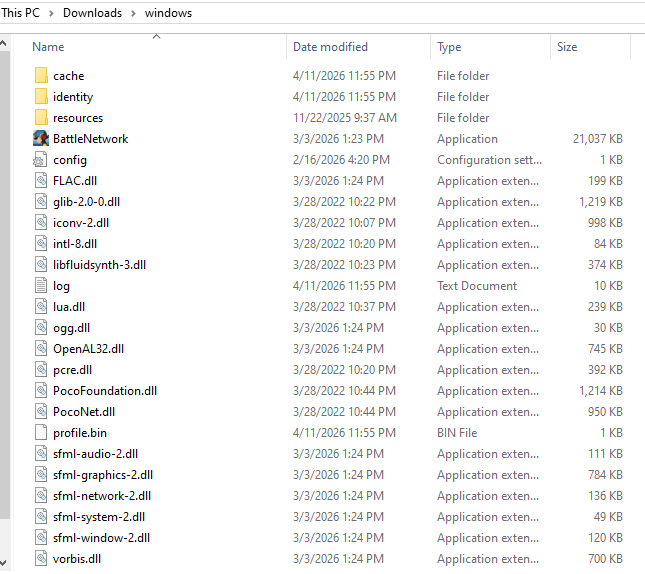
Task: Select the libfluidsynth-3.dll file icon
Action: coord(41,265)
